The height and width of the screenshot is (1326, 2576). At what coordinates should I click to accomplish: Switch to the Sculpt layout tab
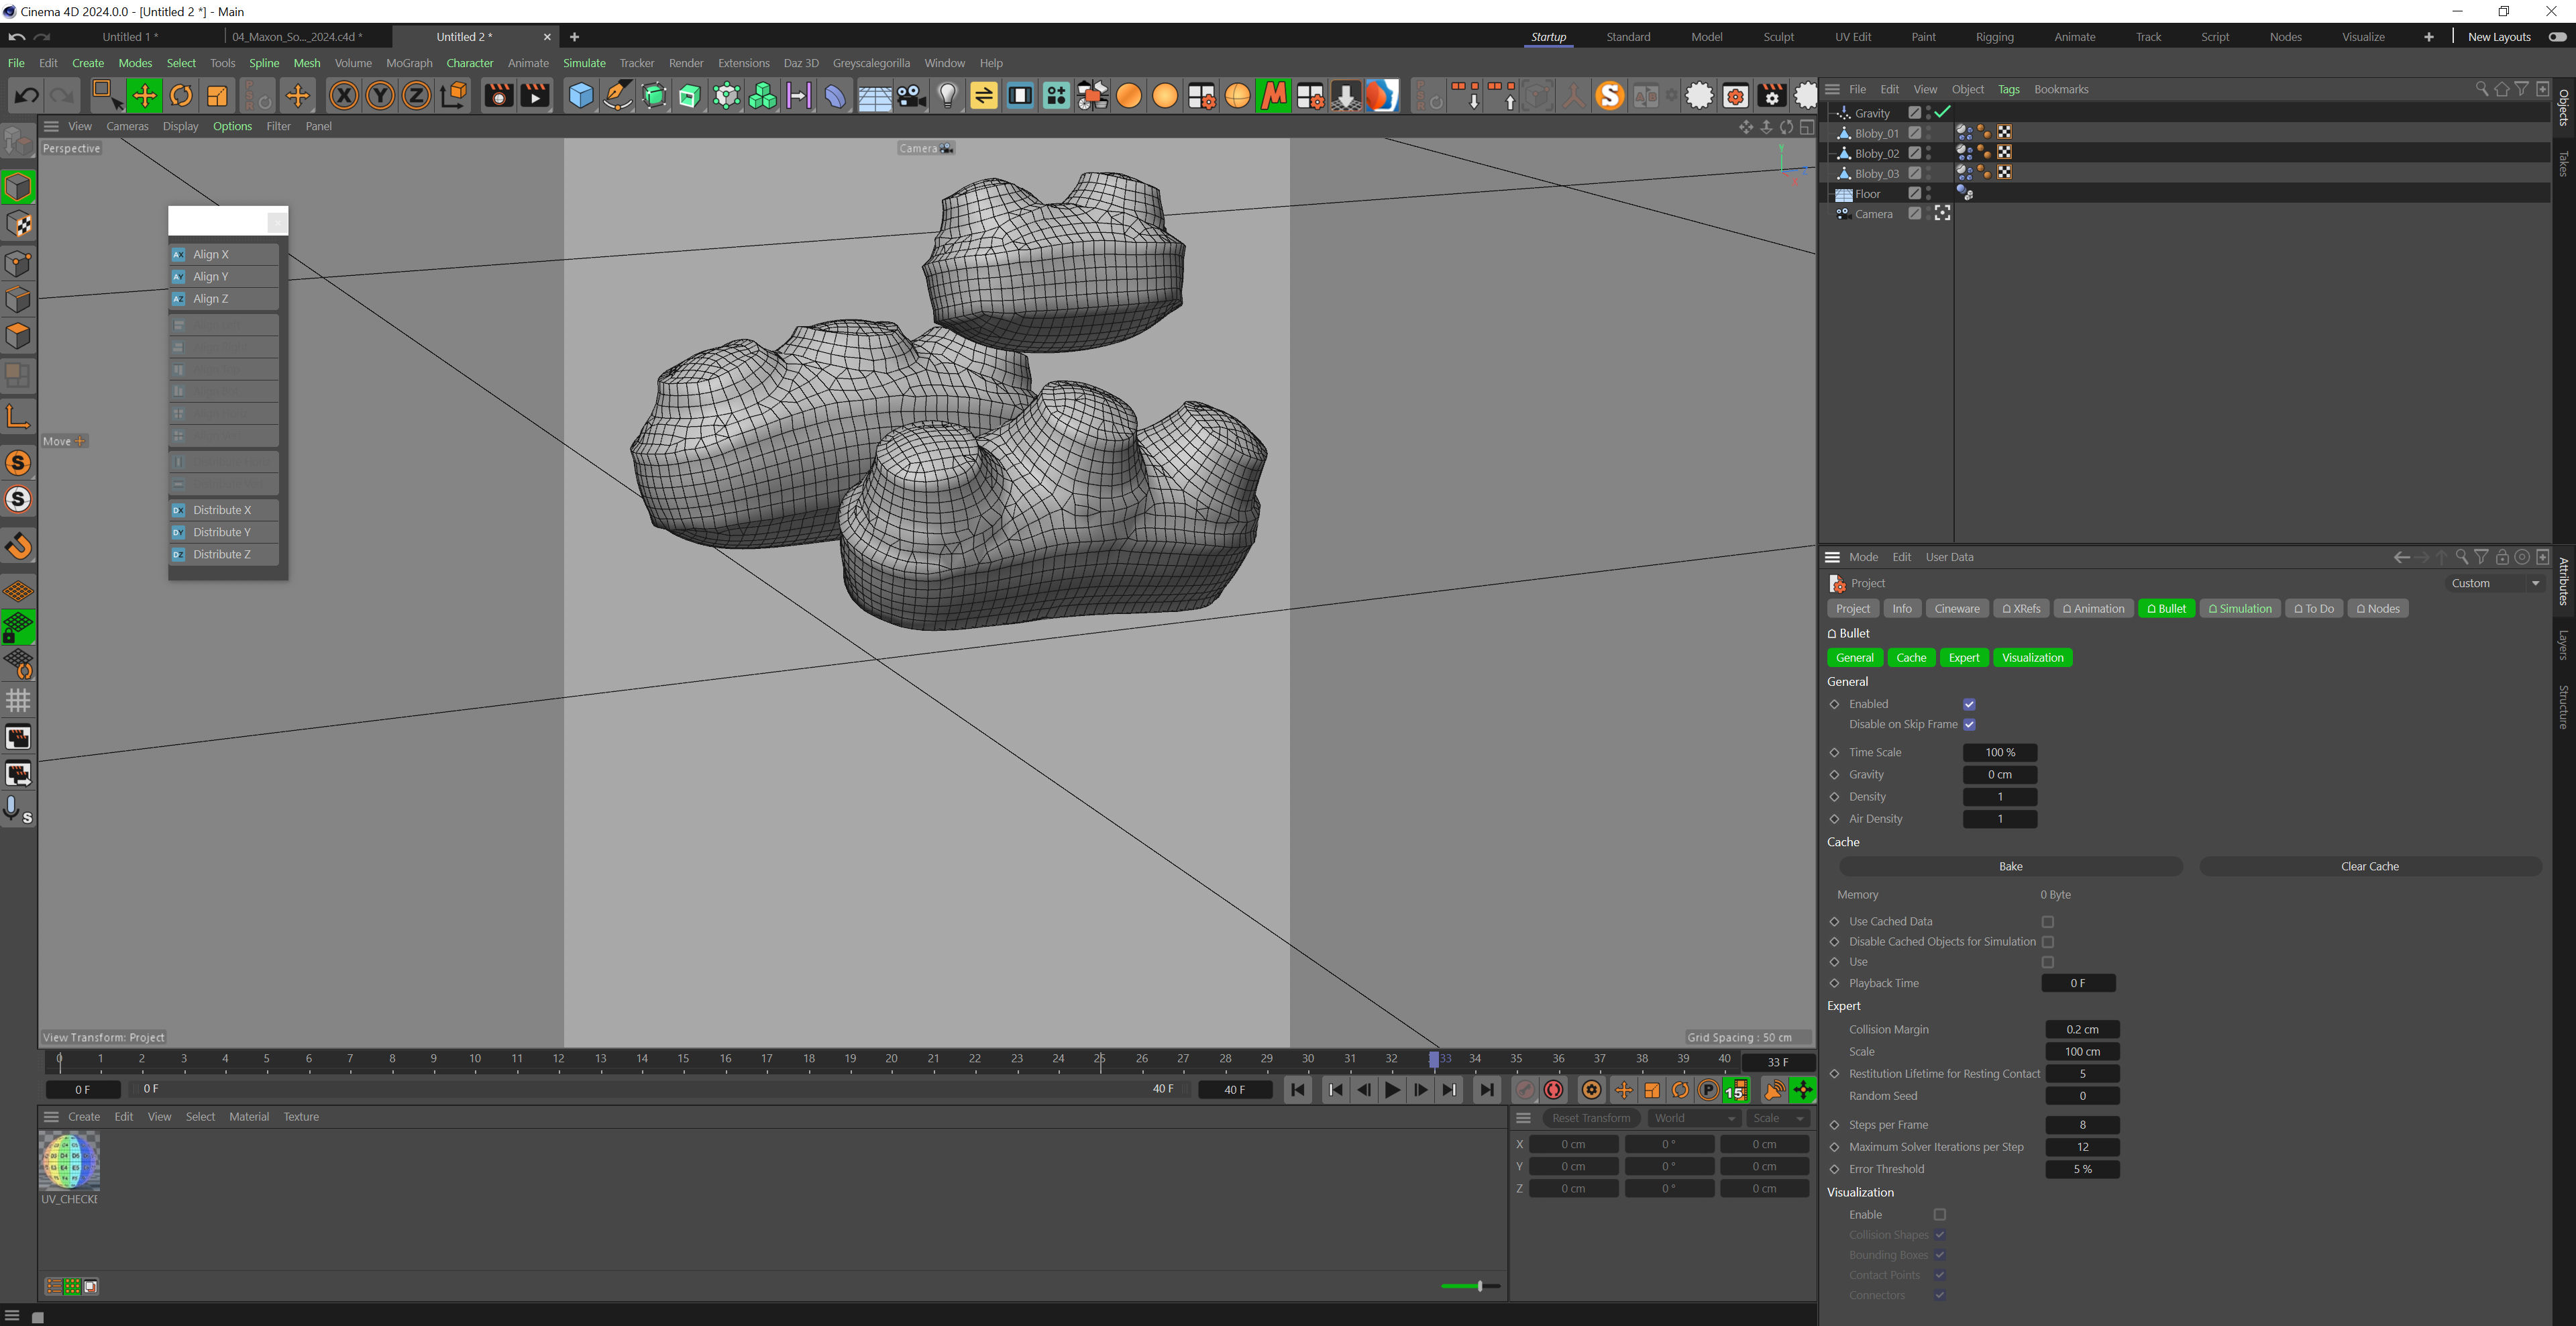click(x=1778, y=37)
